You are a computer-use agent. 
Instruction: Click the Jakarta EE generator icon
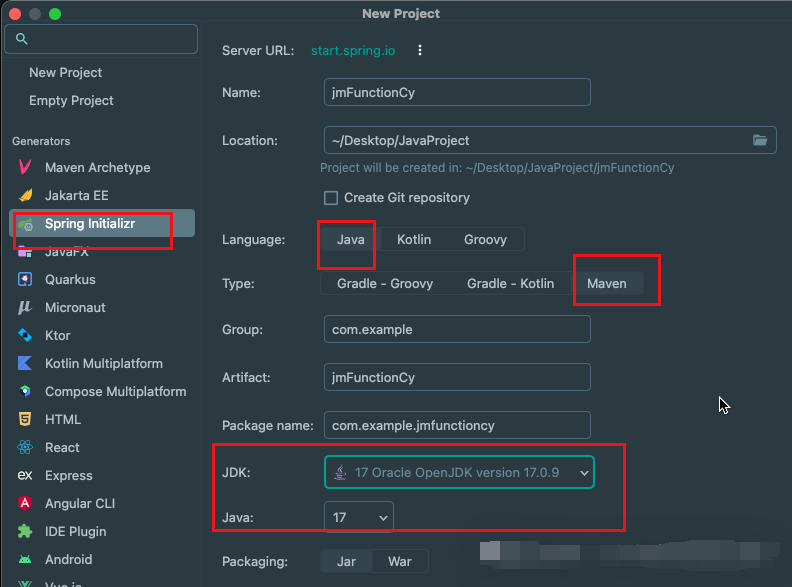click(25, 195)
